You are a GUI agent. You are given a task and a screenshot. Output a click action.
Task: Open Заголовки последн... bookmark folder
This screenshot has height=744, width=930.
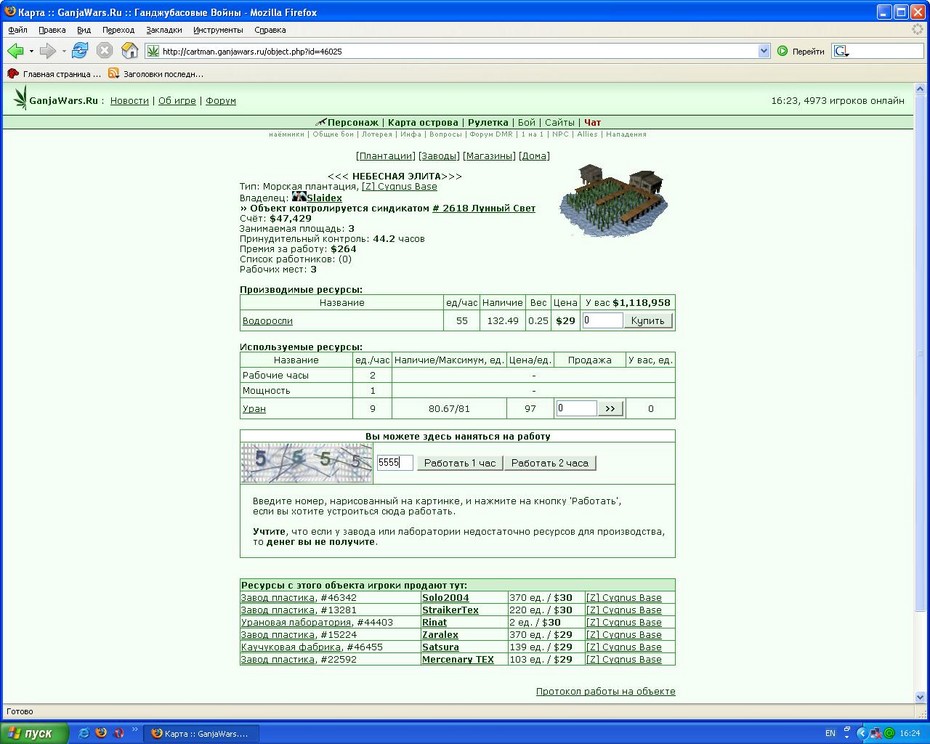coord(155,74)
